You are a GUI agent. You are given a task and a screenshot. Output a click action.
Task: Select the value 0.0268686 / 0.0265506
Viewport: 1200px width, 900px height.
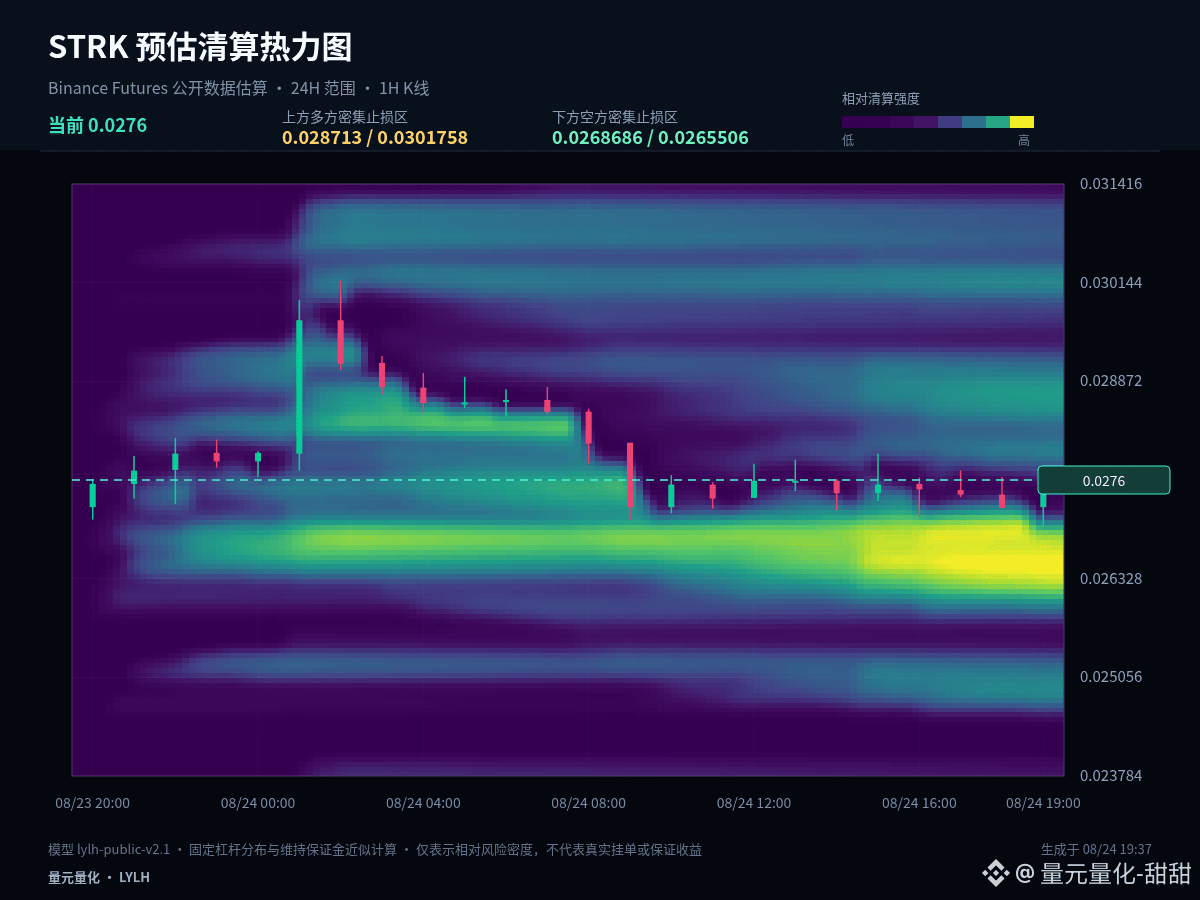(x=650, y=138)
